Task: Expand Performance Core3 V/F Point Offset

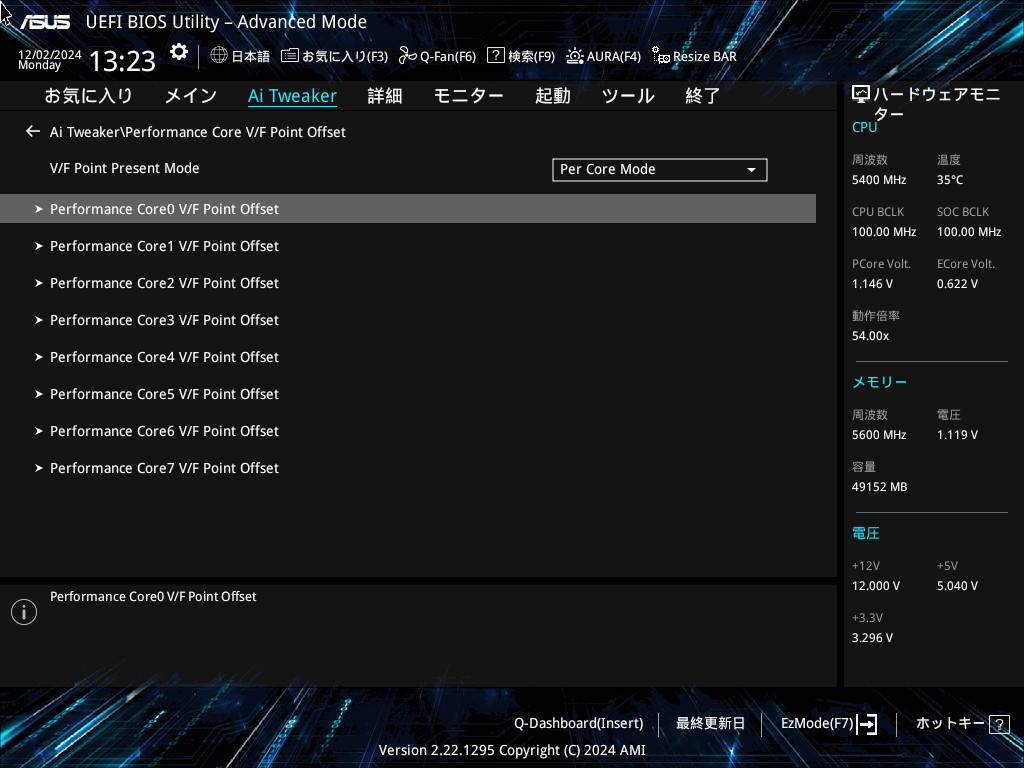Action: pos(408,320)
